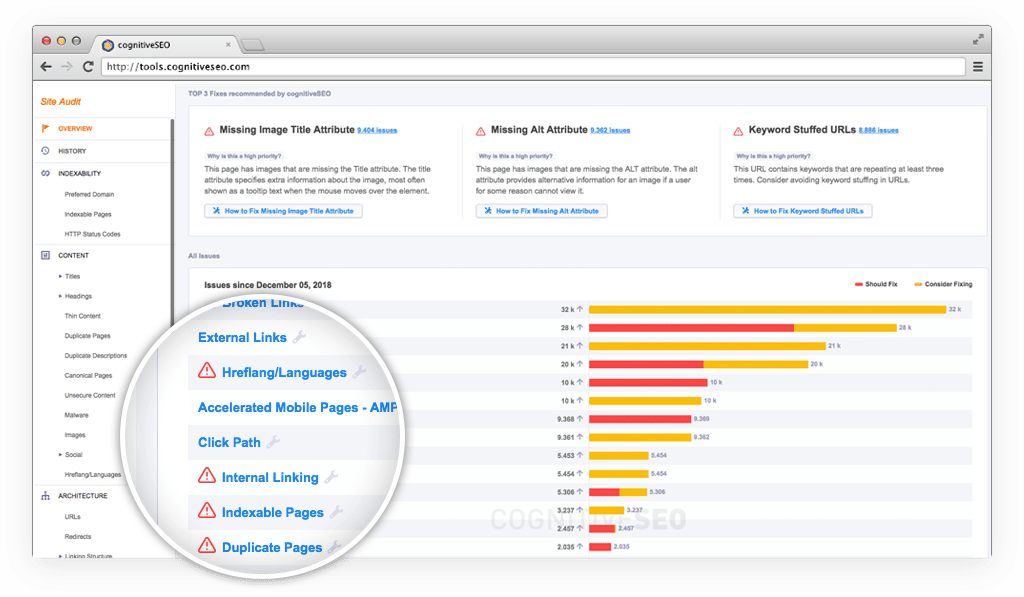
Task: Open the Overview menu item
Action: (75, 129)
